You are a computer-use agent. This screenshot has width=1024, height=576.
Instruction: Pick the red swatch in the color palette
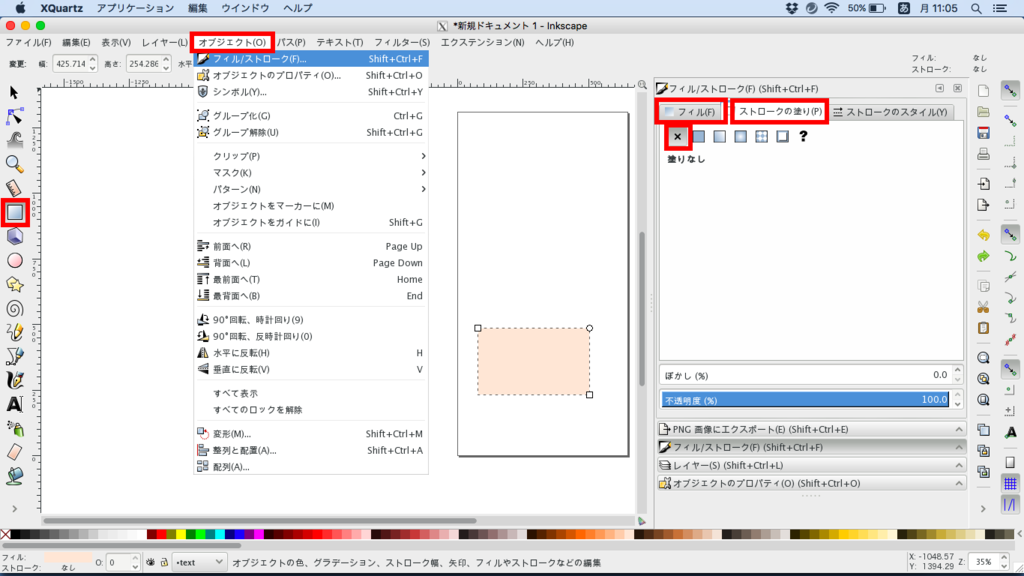161,534
